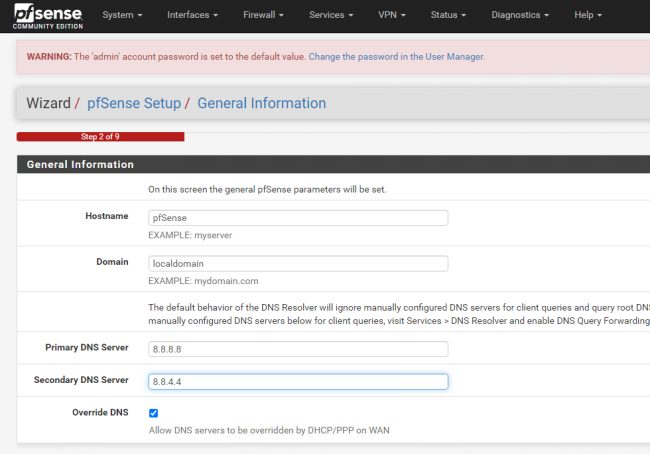650x454 pixels.
Task: Open the Interfaces menu
Action: point(192,15)
